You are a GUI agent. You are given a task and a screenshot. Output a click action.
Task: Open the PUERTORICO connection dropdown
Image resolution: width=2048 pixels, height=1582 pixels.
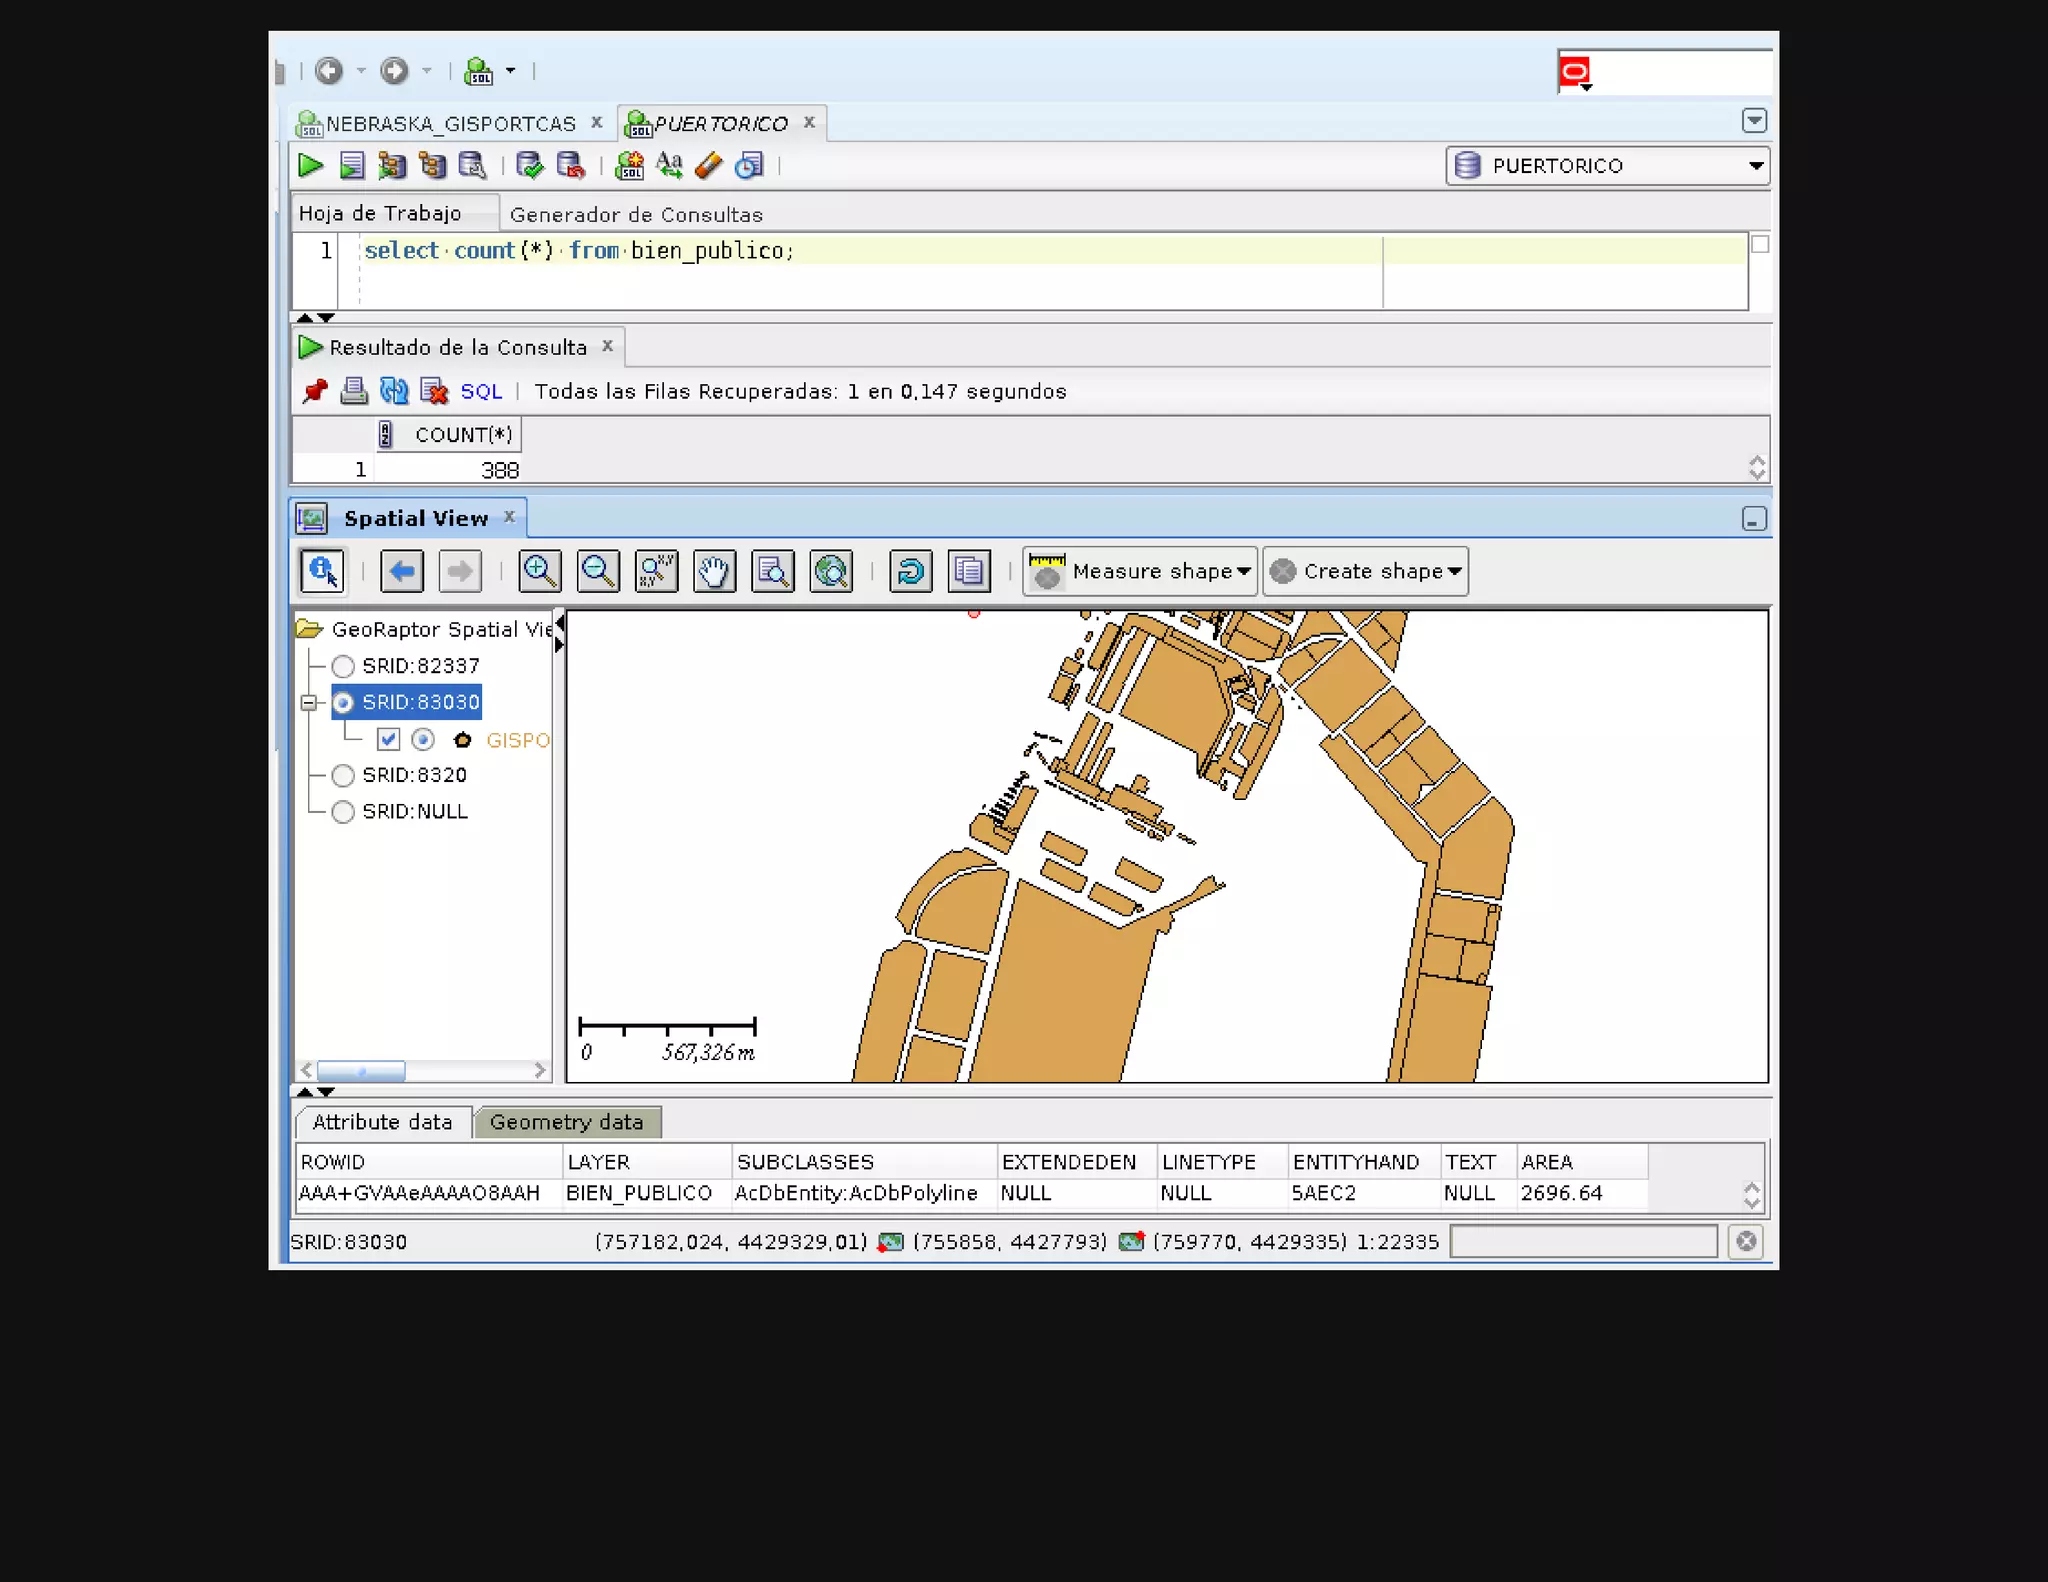coord(1755,166)
